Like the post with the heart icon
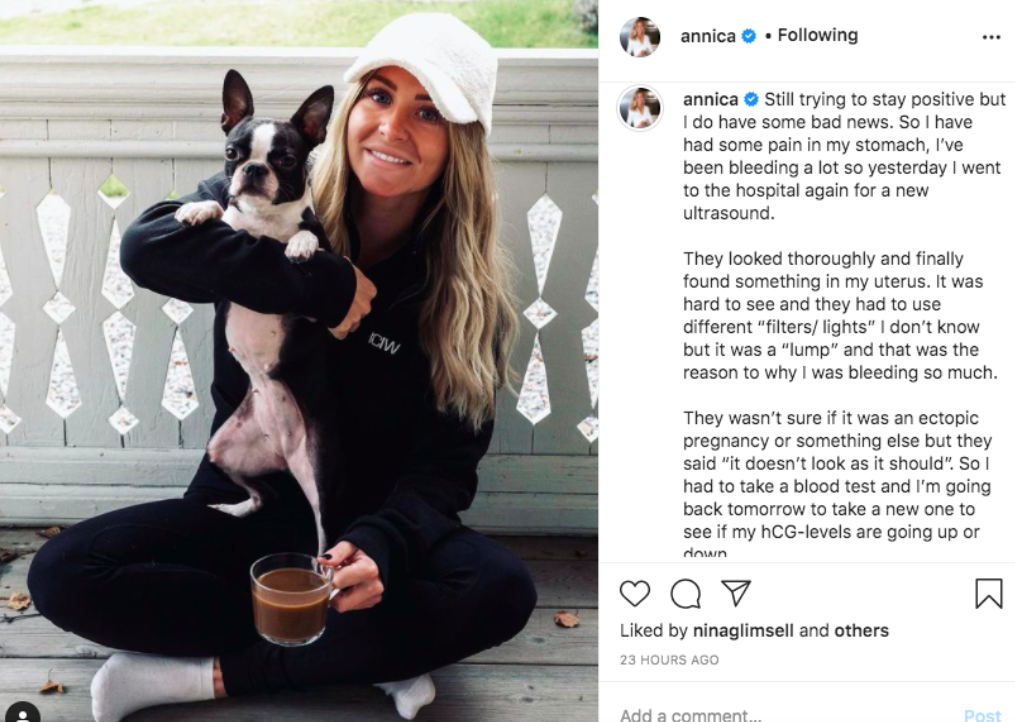Viewport: 1015px width, 722px height. point(634,593)
